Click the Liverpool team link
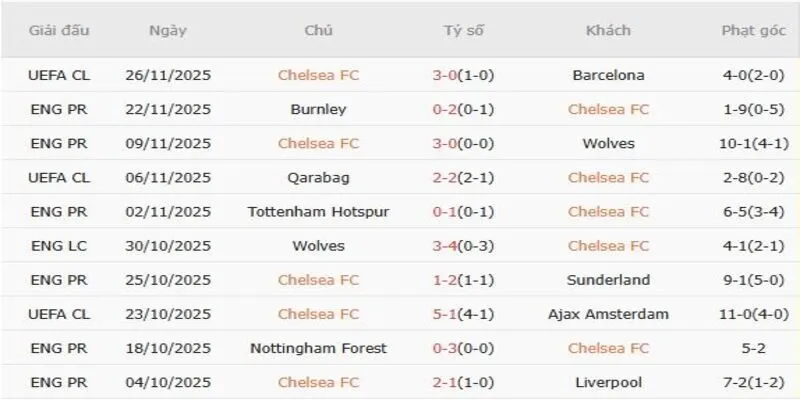This screenshot has height=400, width=800. [x=608, y=382]
